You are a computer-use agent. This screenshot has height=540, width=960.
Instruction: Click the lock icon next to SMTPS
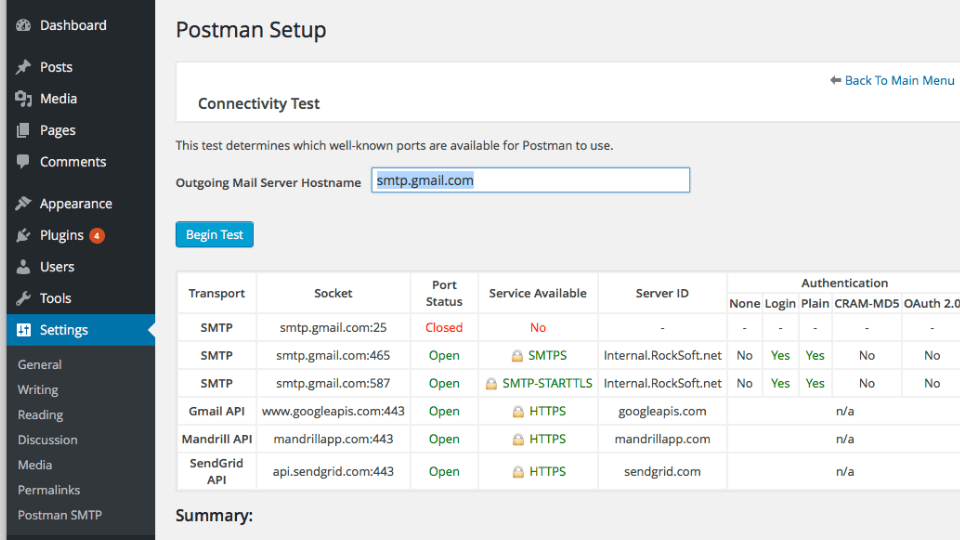517,356
